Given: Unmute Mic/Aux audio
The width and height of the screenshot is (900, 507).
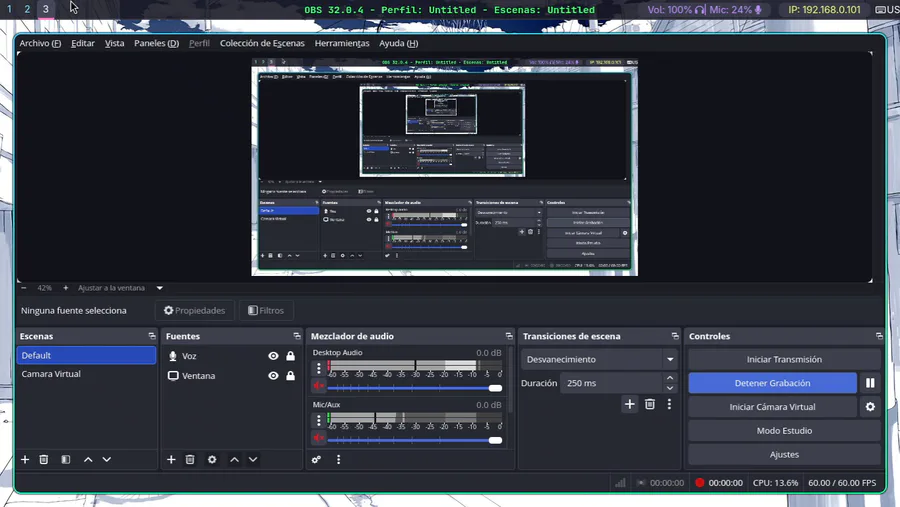Looking at the screenshot, I should [319, 438].
